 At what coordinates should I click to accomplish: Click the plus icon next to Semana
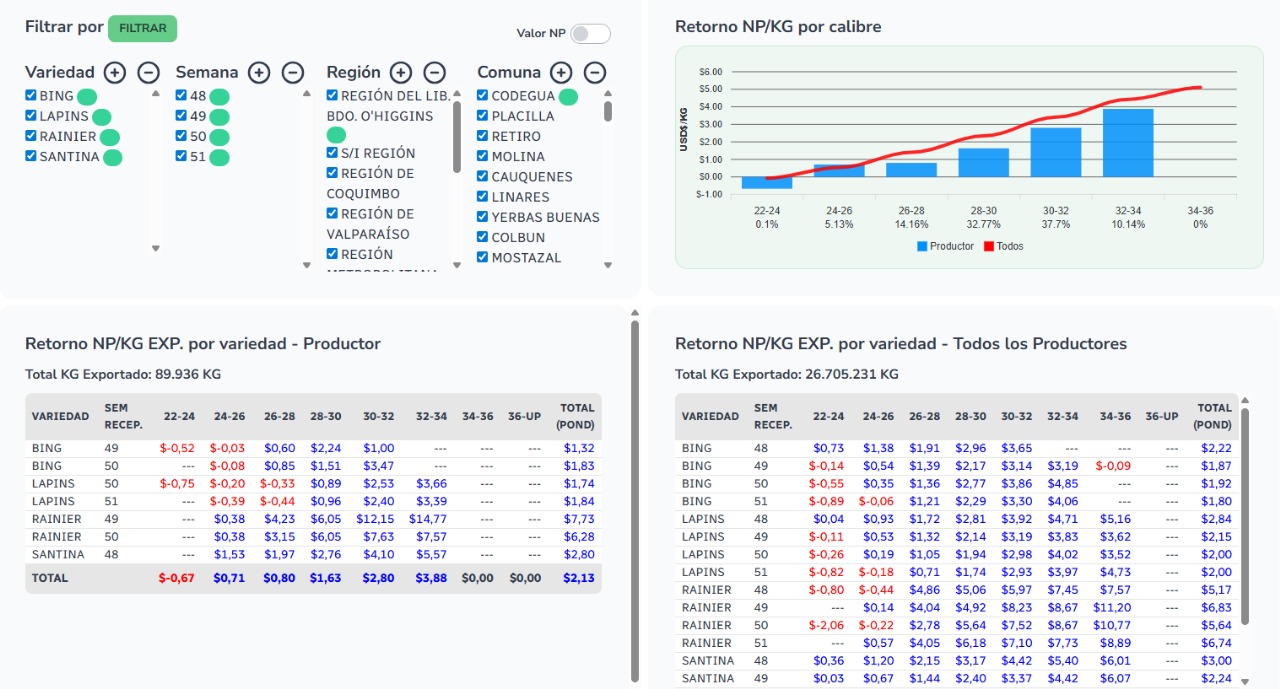(259, 72)
